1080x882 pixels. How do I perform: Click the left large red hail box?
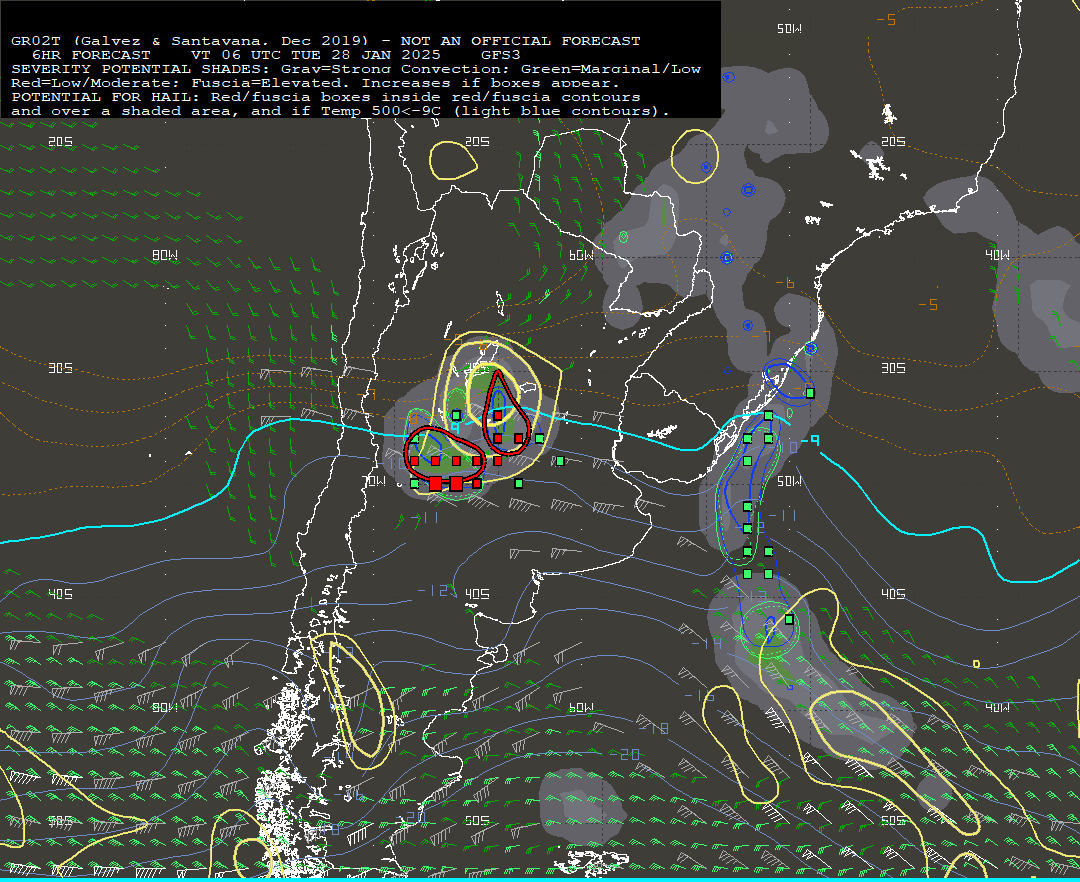coord(435,483)
